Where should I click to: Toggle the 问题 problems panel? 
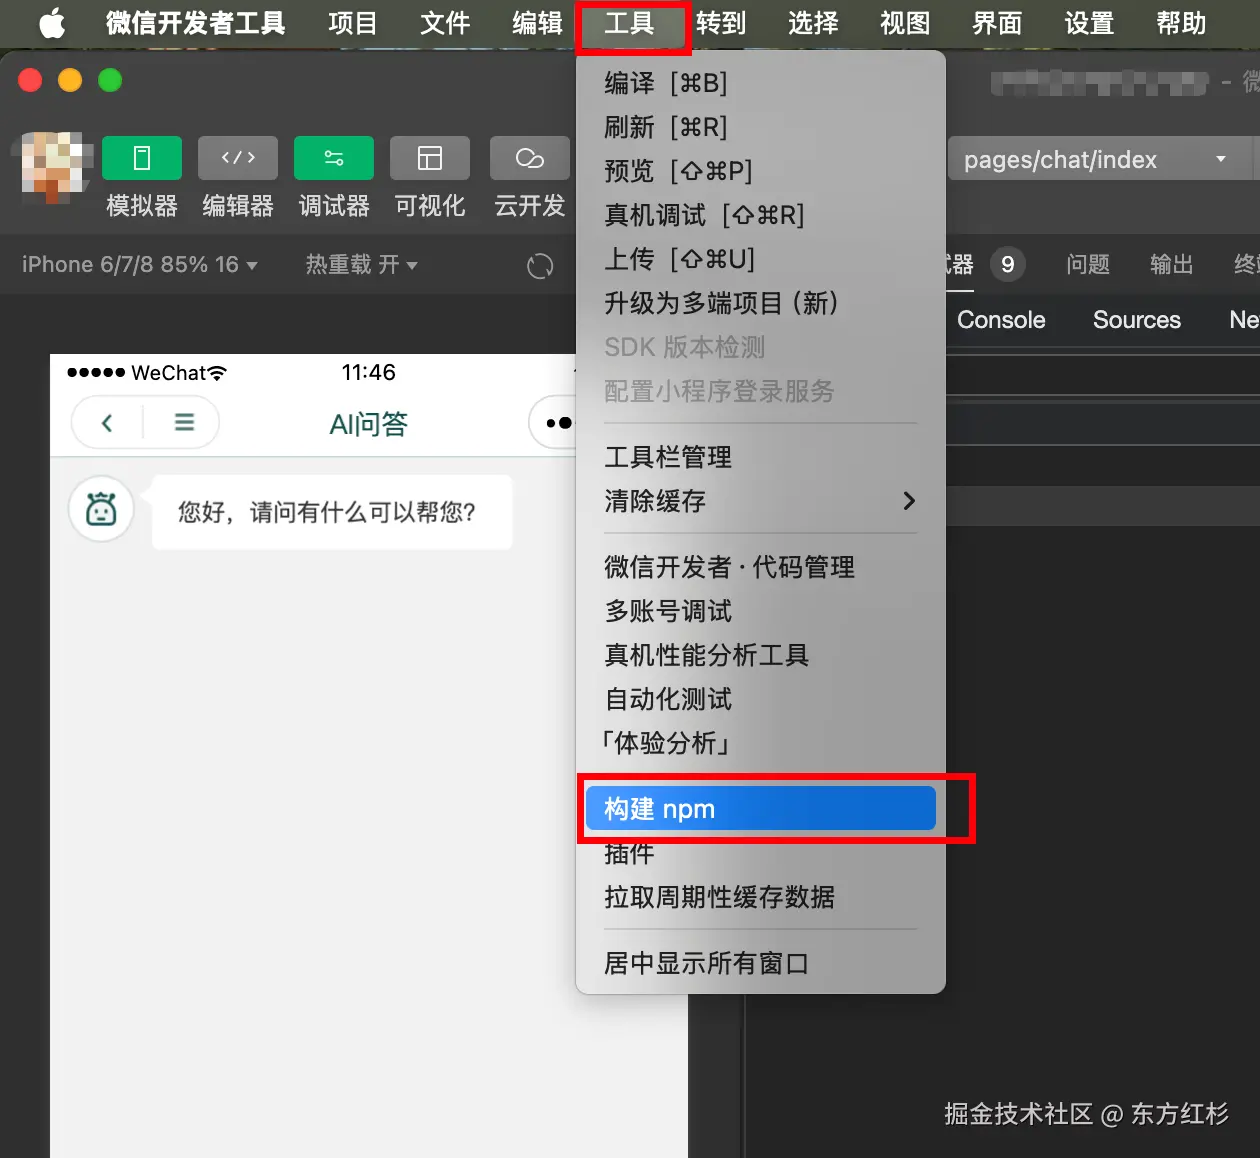[1087, 264]
